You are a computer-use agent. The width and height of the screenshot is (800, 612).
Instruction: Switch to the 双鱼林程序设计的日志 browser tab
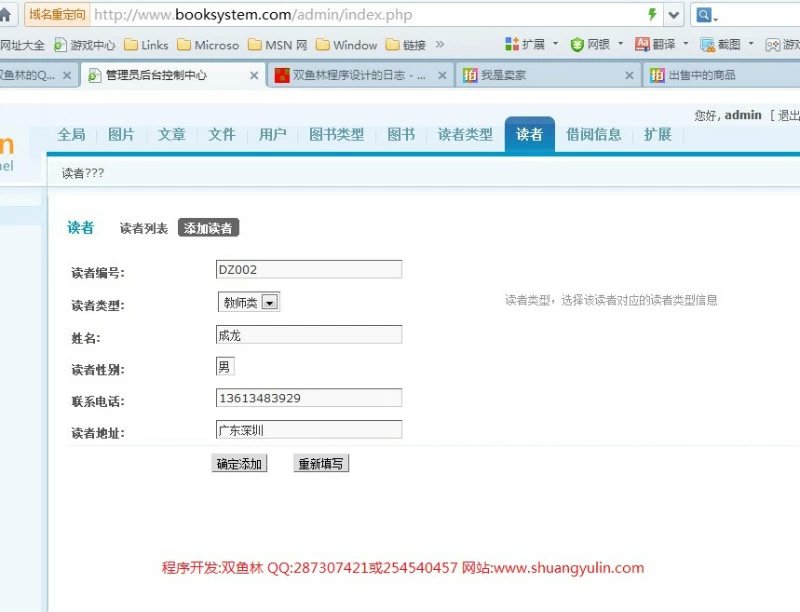pyautogui.click(x=359, y=75)
